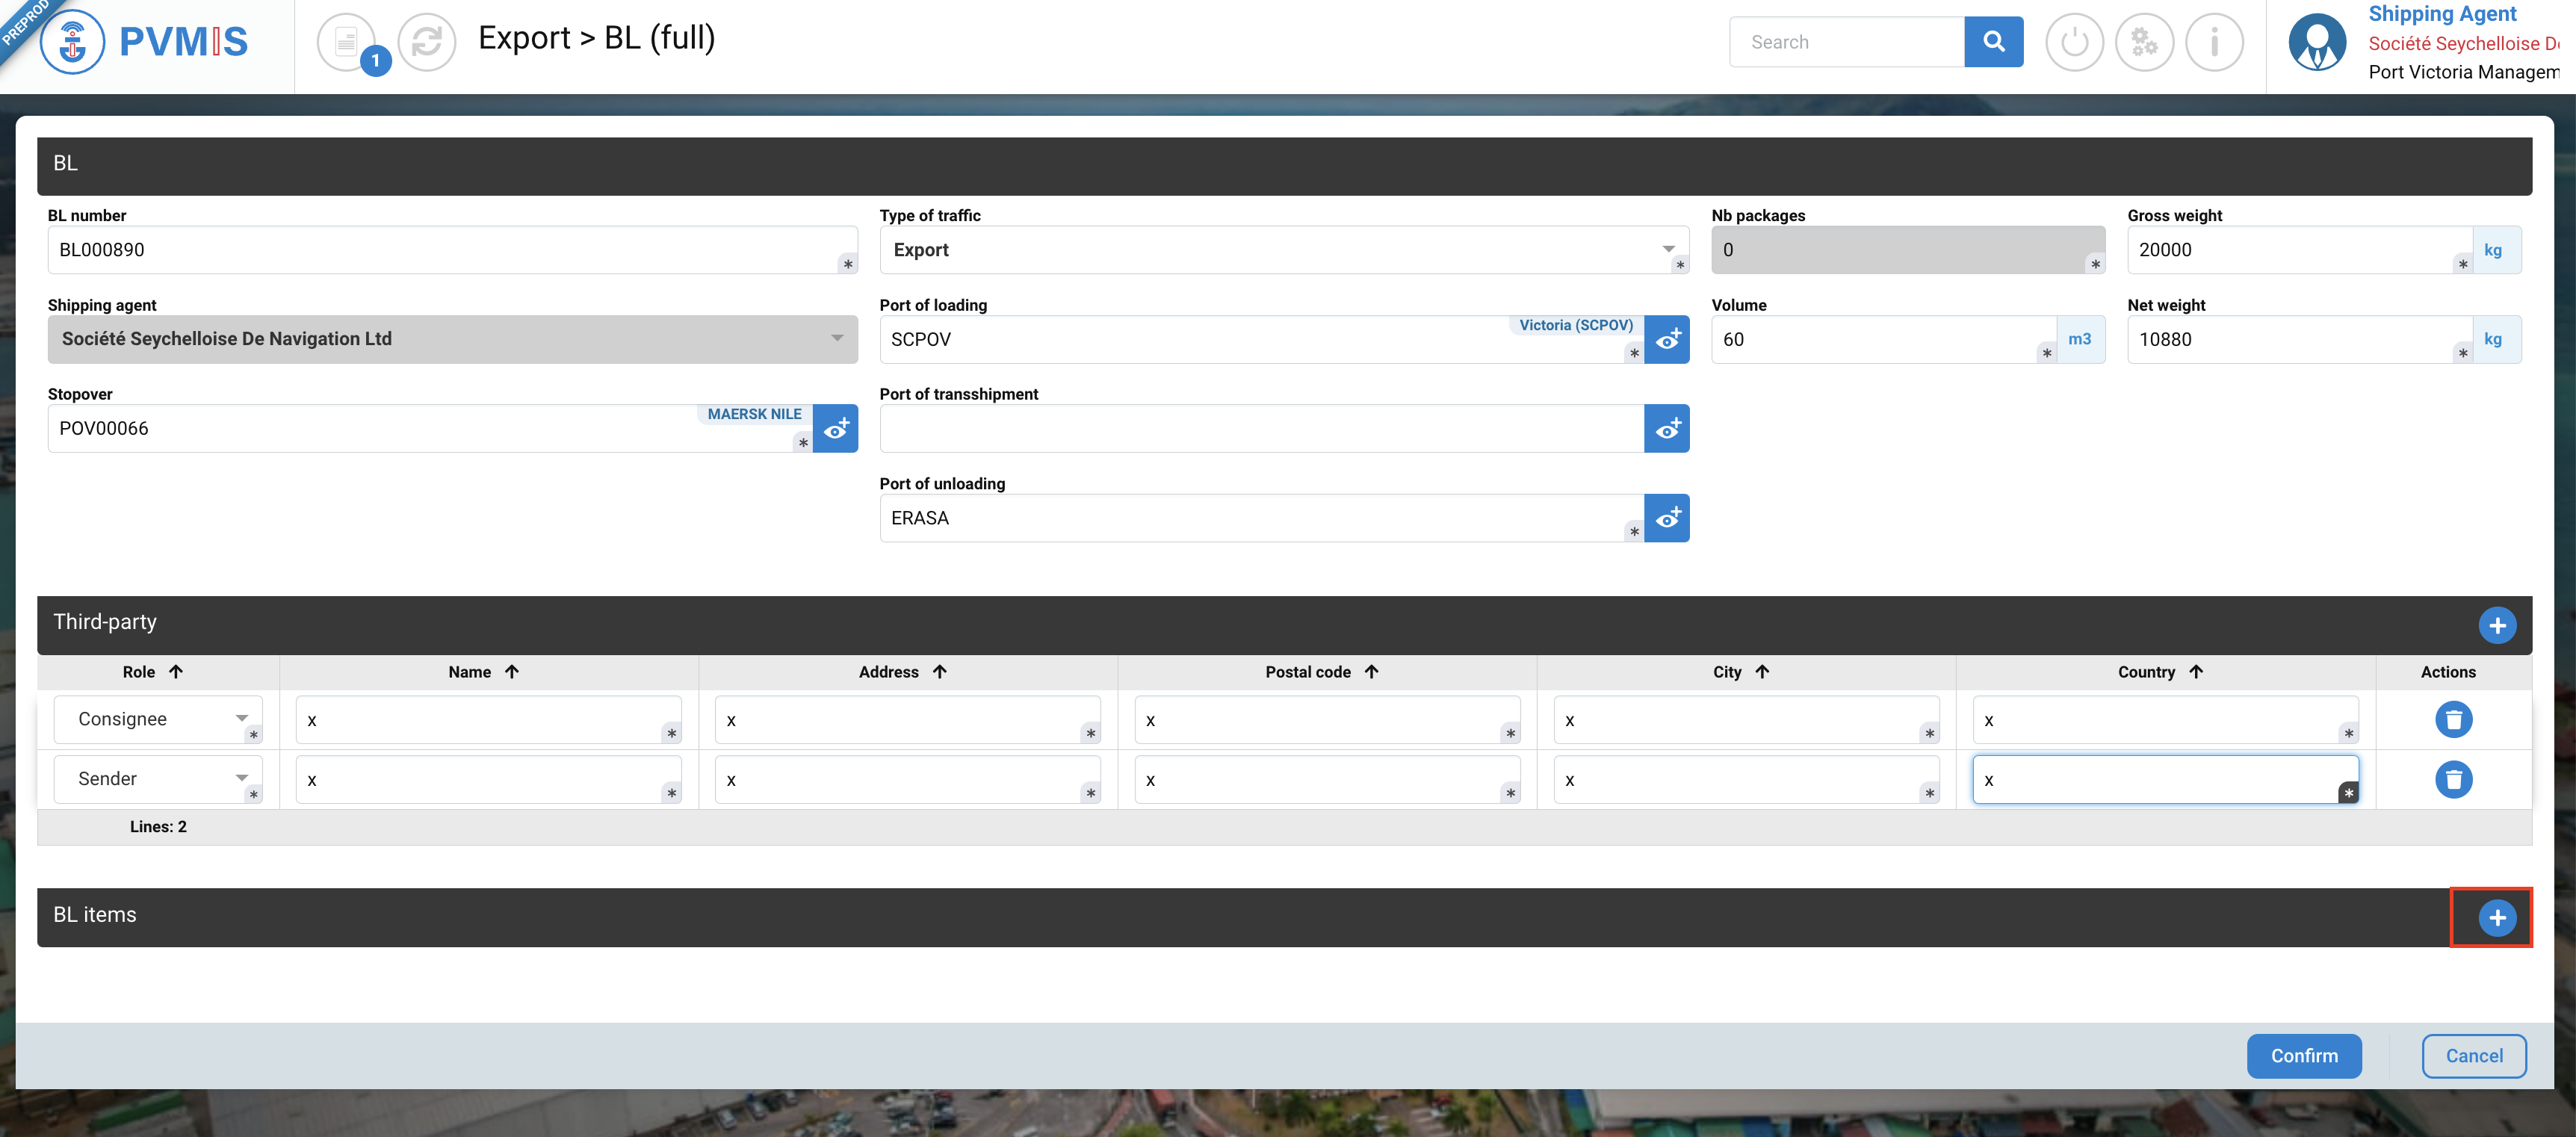This screenshot has width=2576, height=1137.
Task: Click the Confirm button
Action: click(2303, 1056)
